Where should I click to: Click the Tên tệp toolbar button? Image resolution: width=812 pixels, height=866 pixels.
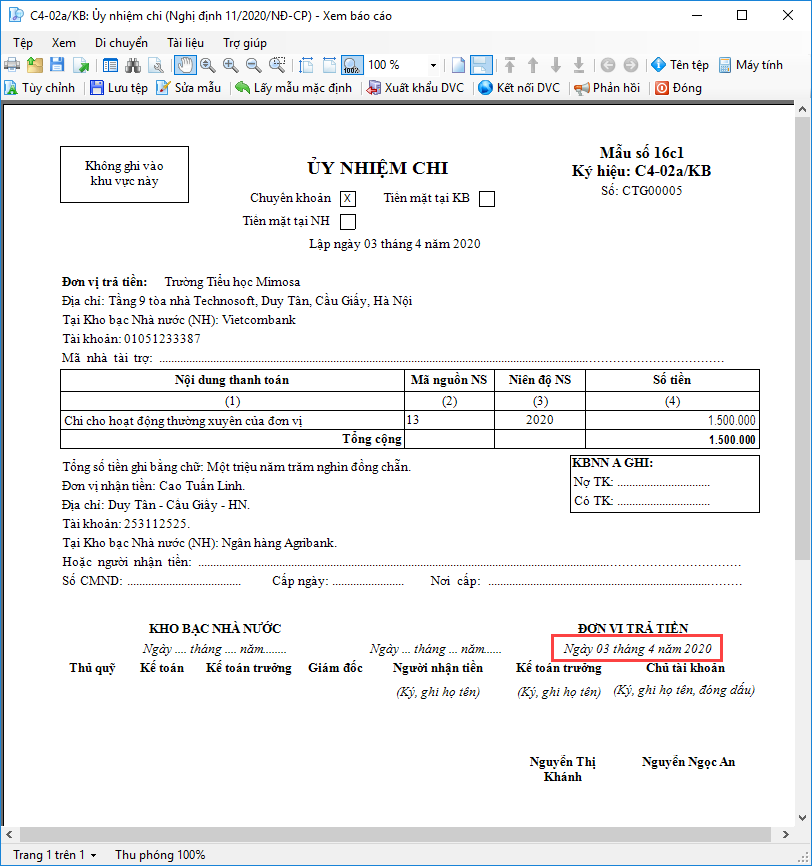click(679, 65)
